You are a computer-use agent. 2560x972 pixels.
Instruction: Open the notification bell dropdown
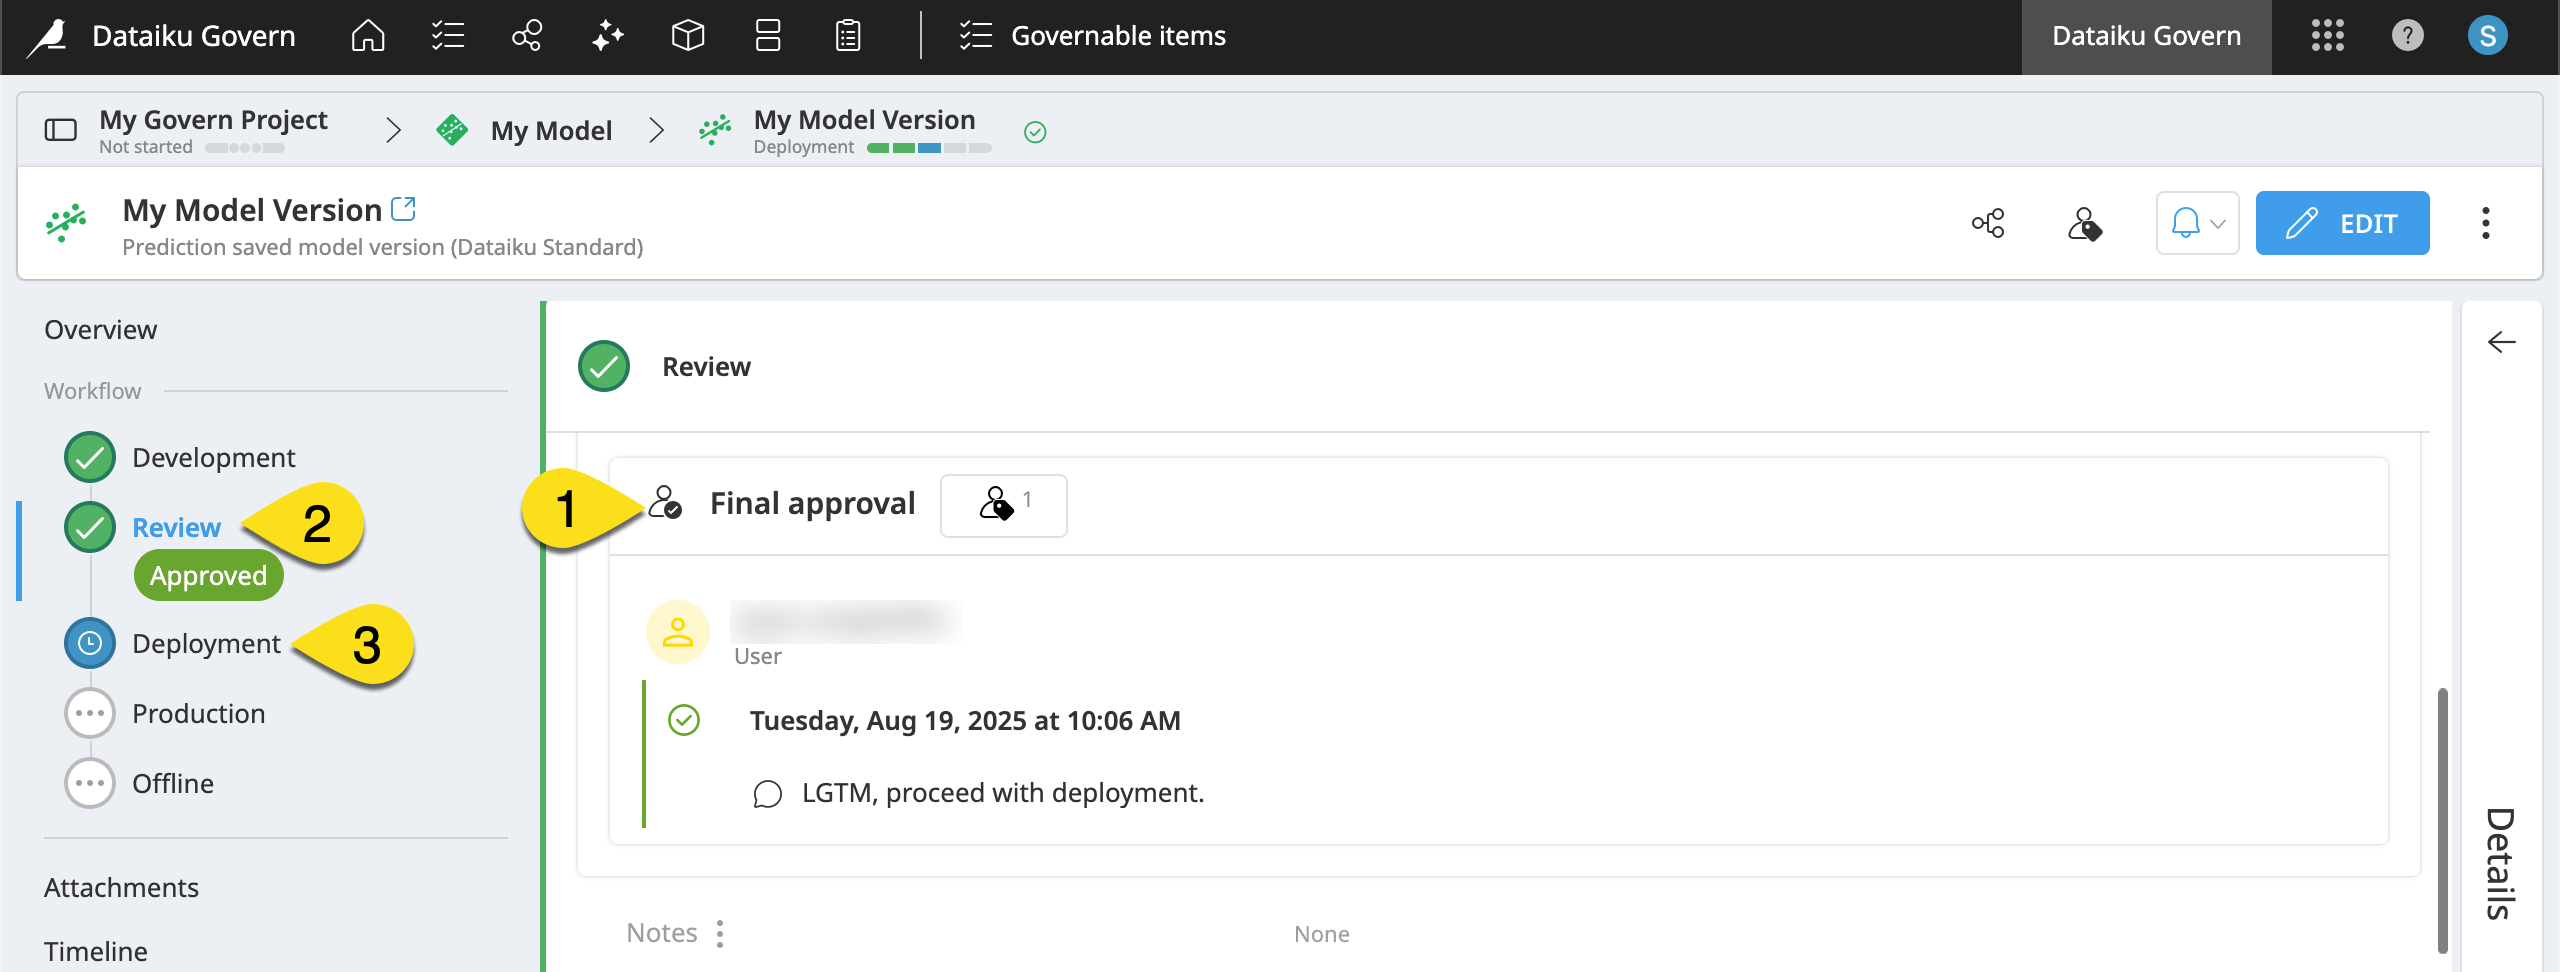pos(2197,223)
